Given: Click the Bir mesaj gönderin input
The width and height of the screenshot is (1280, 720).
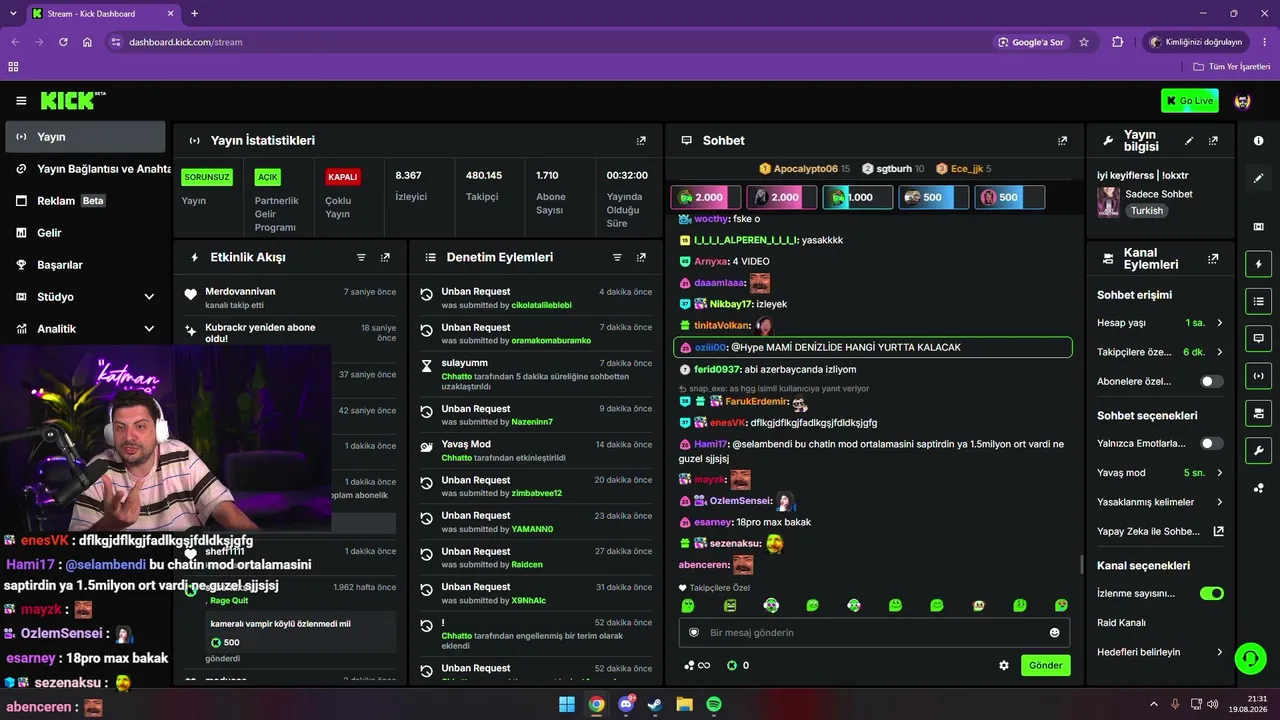Looking at the screenshot, I should [872, 633].
